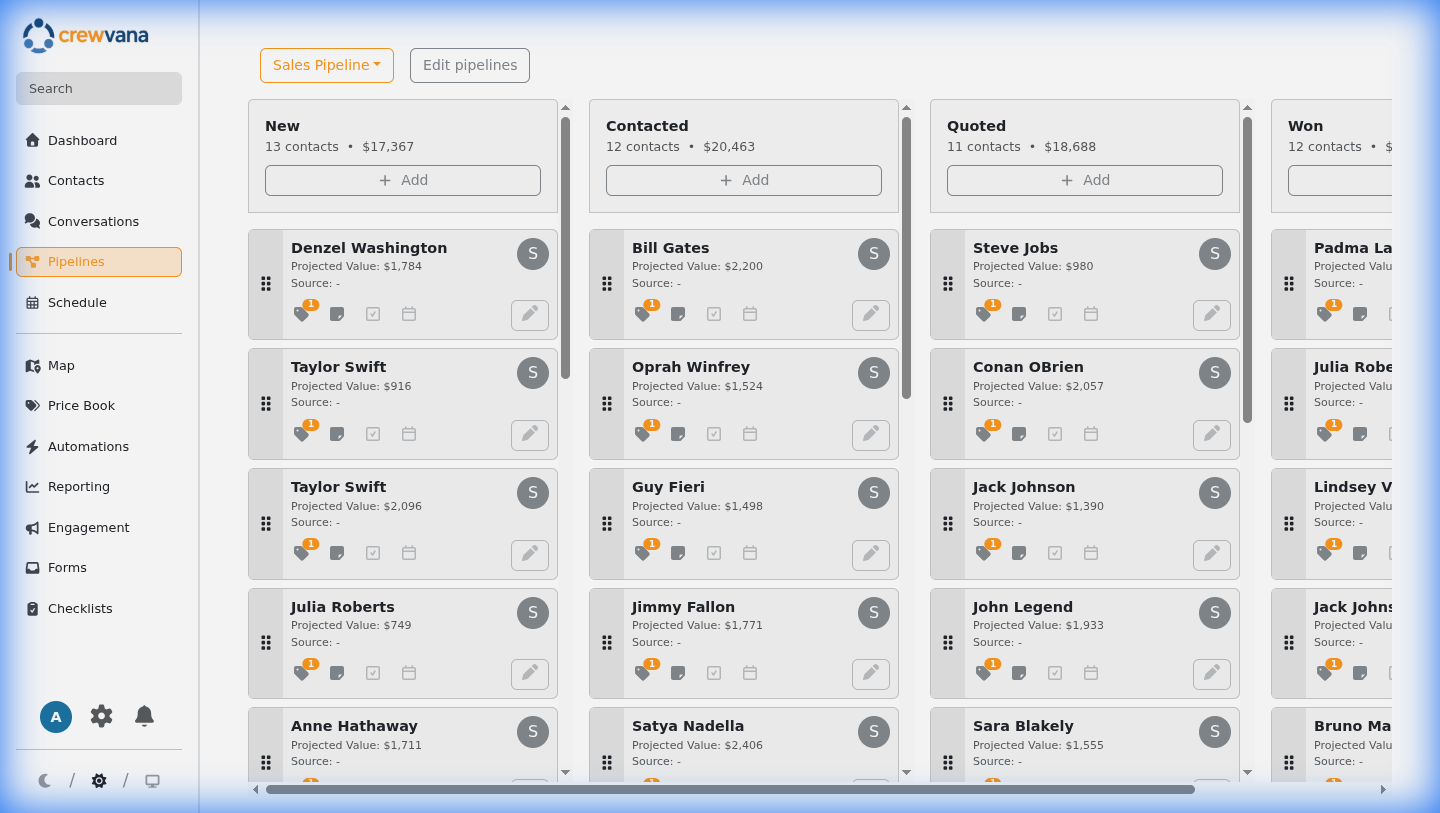
Task: Click the horizontal scrollbar at bottom of board
Action: [730, 789]
